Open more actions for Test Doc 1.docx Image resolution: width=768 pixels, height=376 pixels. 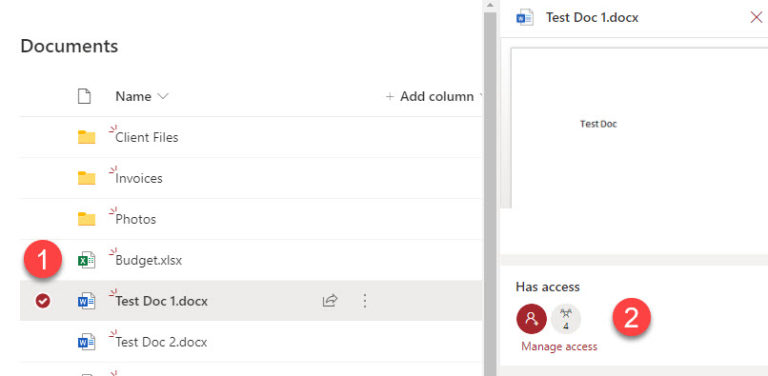[x=364, y=301]
